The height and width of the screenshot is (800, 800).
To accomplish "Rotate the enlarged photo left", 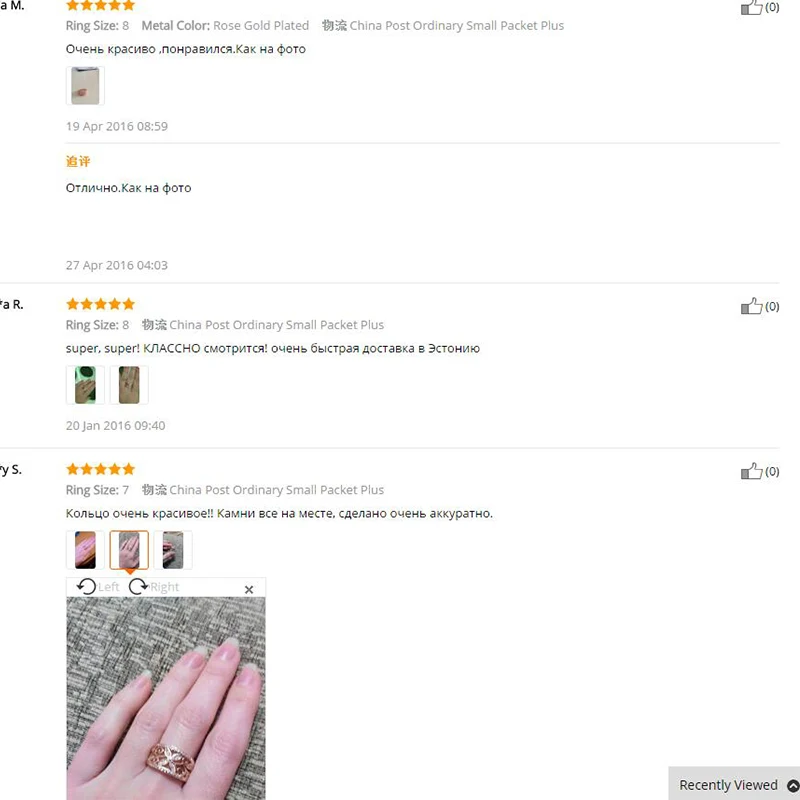I will (x=97, y=587).
